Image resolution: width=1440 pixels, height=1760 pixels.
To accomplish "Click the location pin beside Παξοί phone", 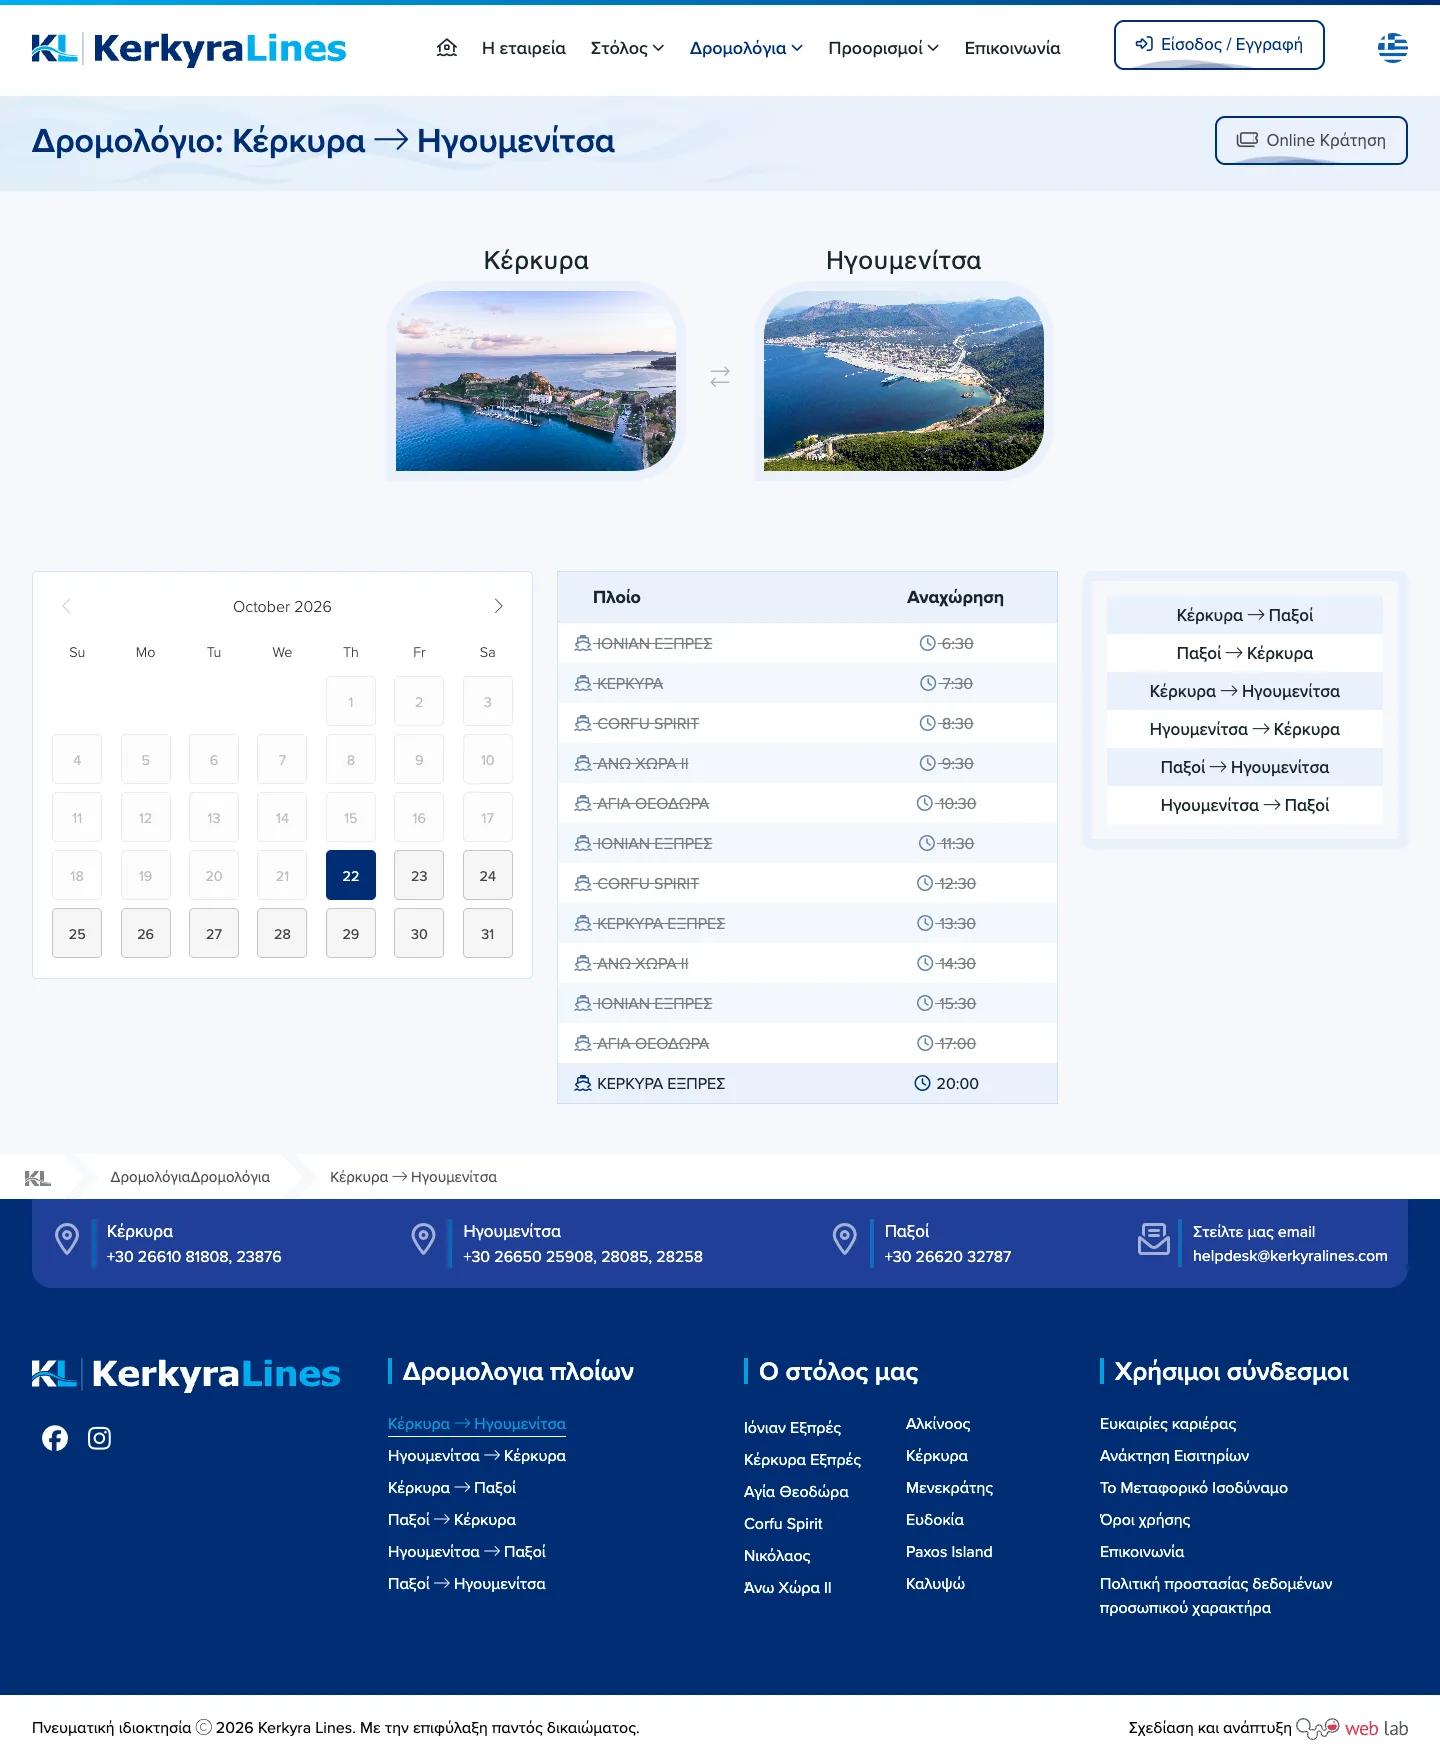I will point(845,1239).
